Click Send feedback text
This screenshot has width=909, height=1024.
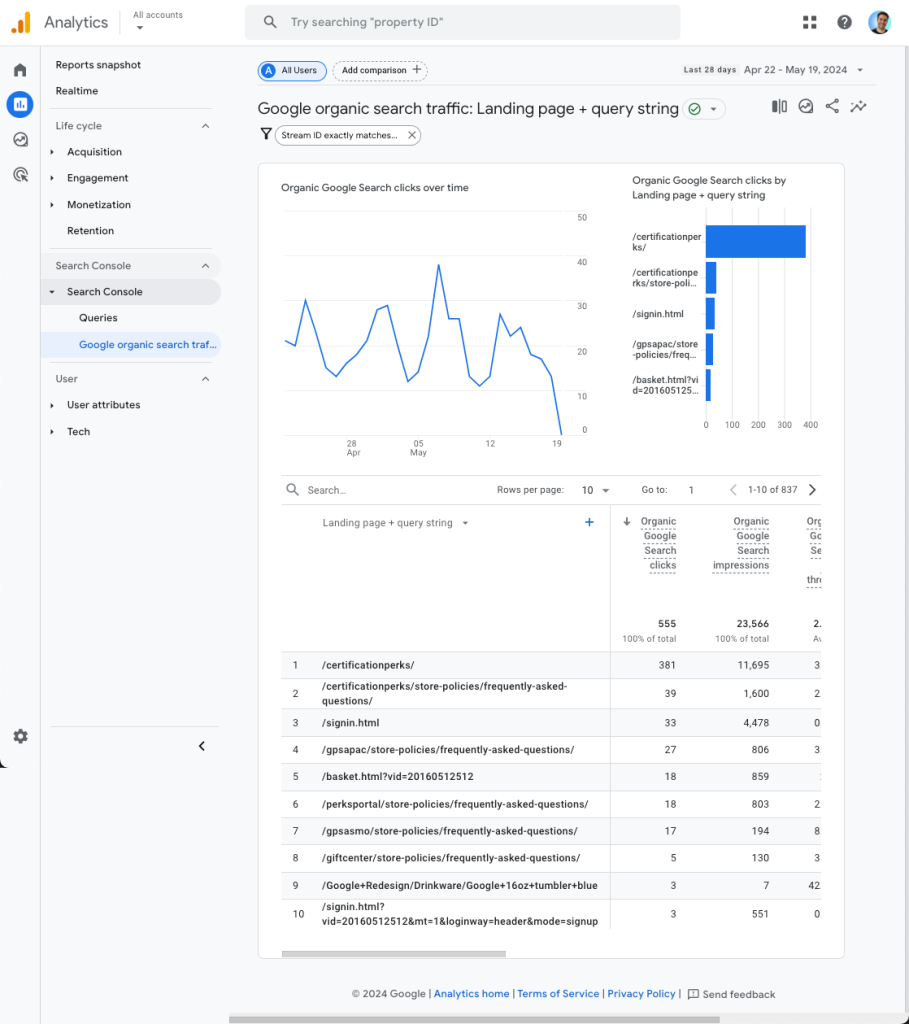point(739,994)
